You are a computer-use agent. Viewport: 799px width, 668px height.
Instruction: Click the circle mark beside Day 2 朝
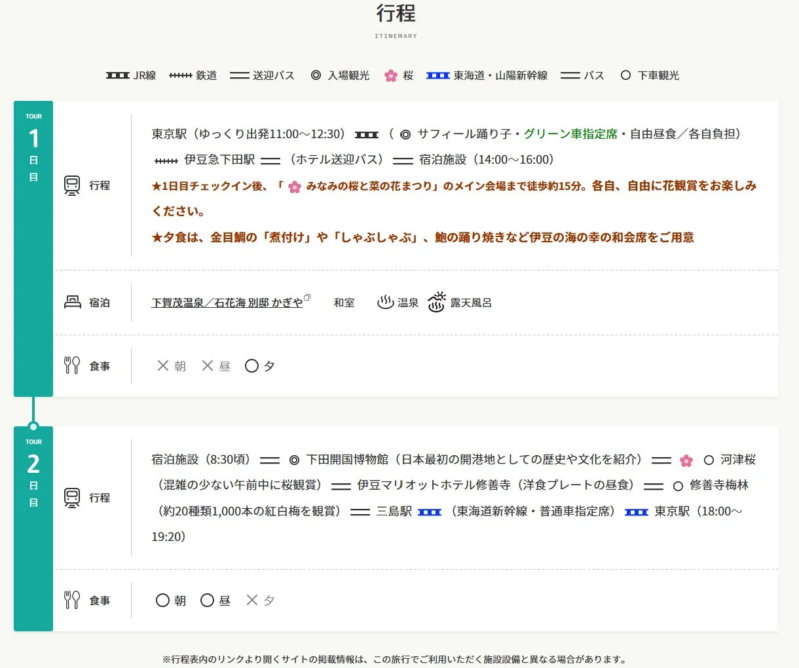click(x=163, y=600)
